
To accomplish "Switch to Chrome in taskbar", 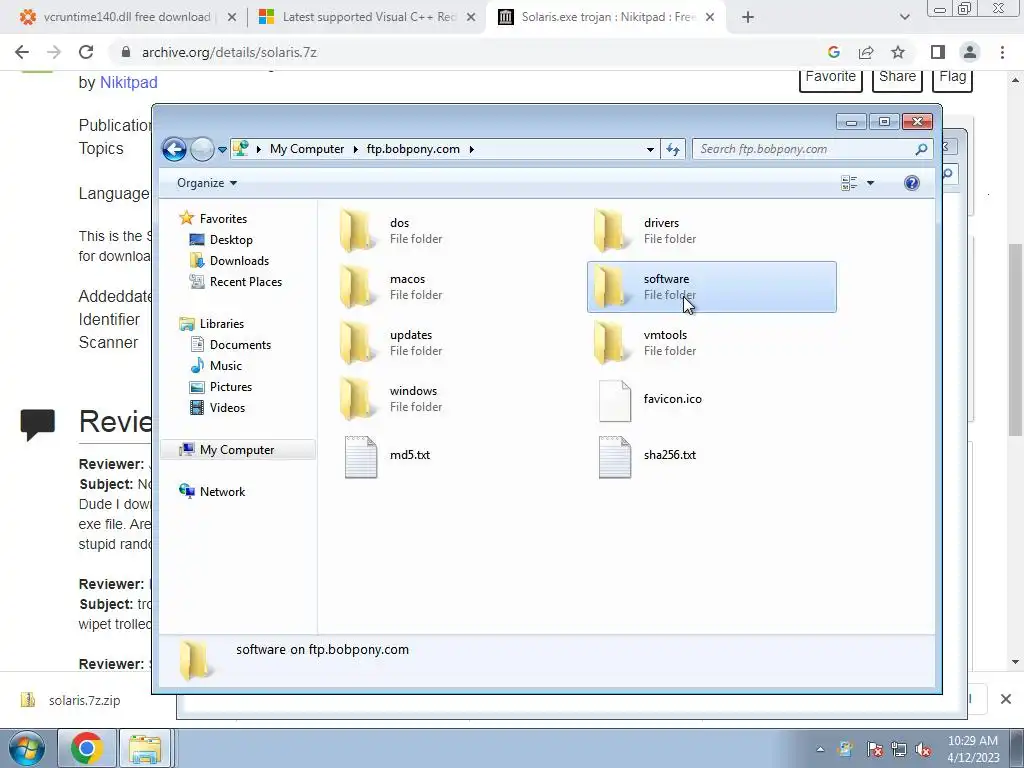I will coord(87,748).
